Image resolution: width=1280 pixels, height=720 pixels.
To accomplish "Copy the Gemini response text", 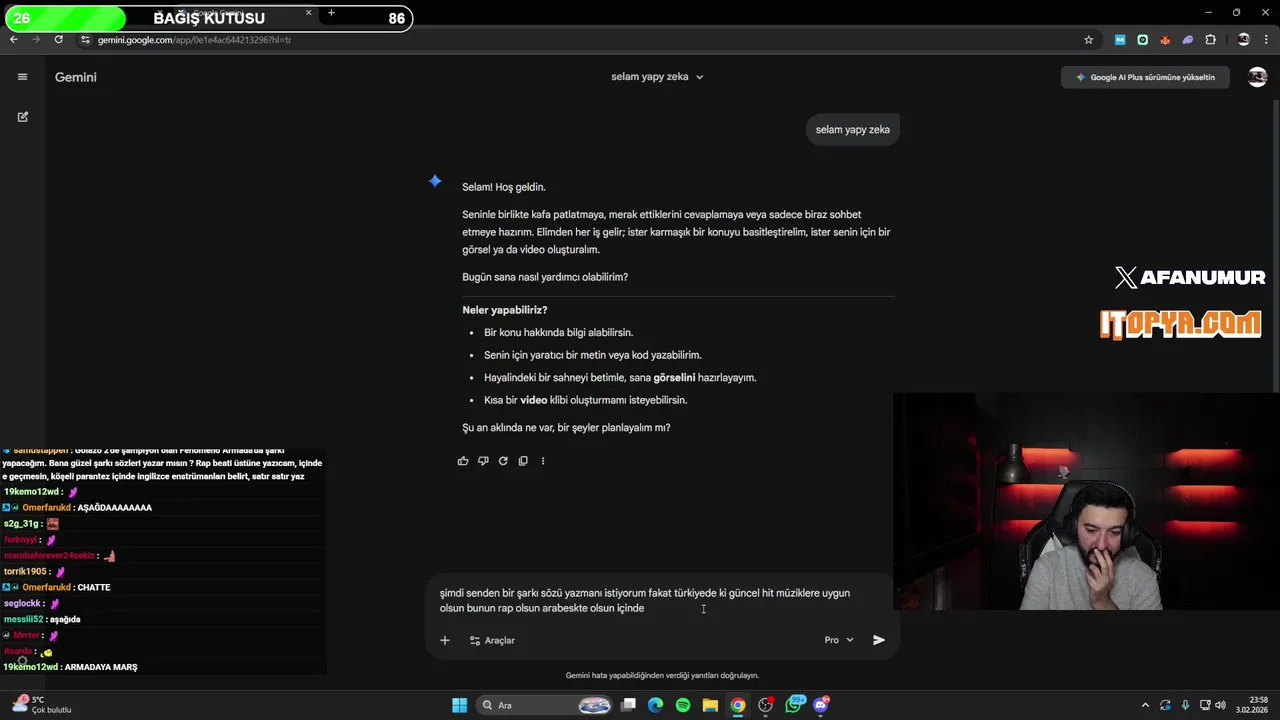I will (x=523, y=461).
